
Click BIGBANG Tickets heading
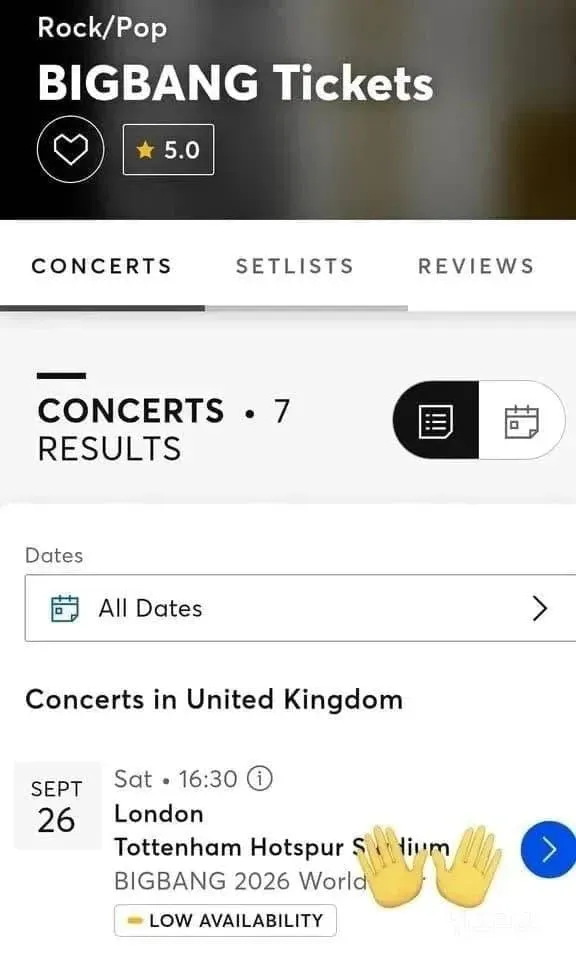235,83
